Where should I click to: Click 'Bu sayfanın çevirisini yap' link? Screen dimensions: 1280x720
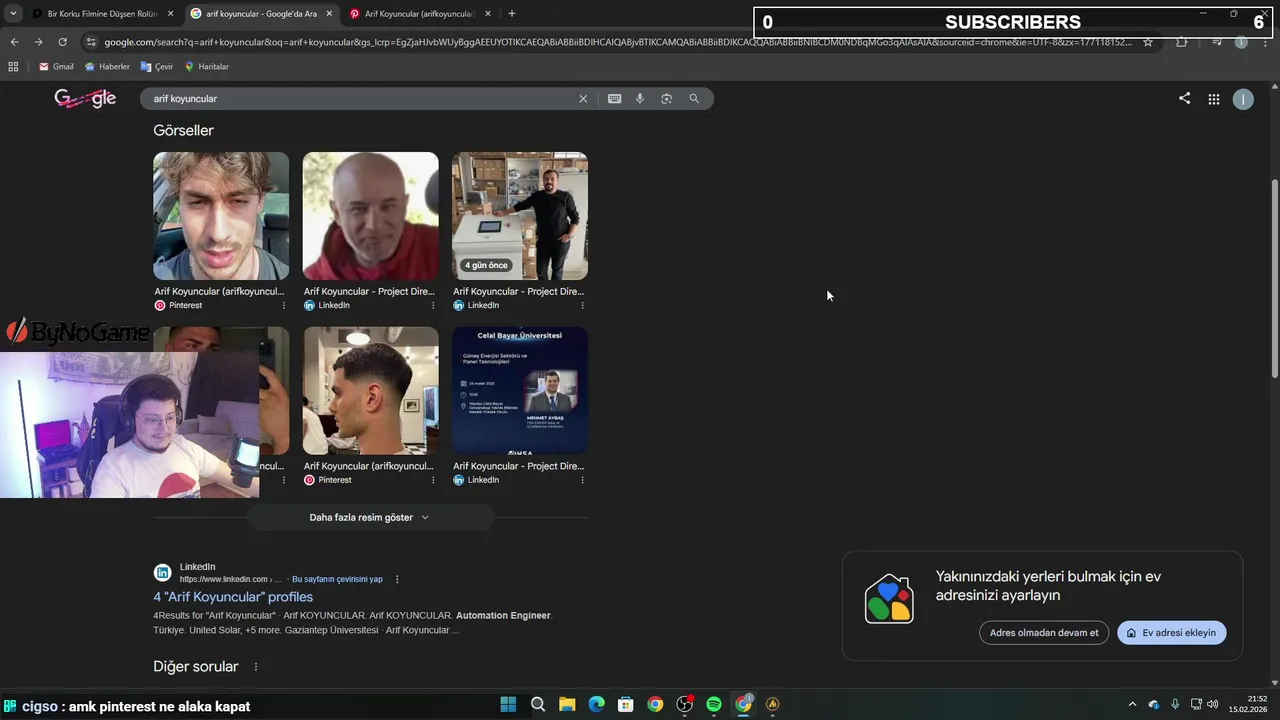(x=337, y=579)
